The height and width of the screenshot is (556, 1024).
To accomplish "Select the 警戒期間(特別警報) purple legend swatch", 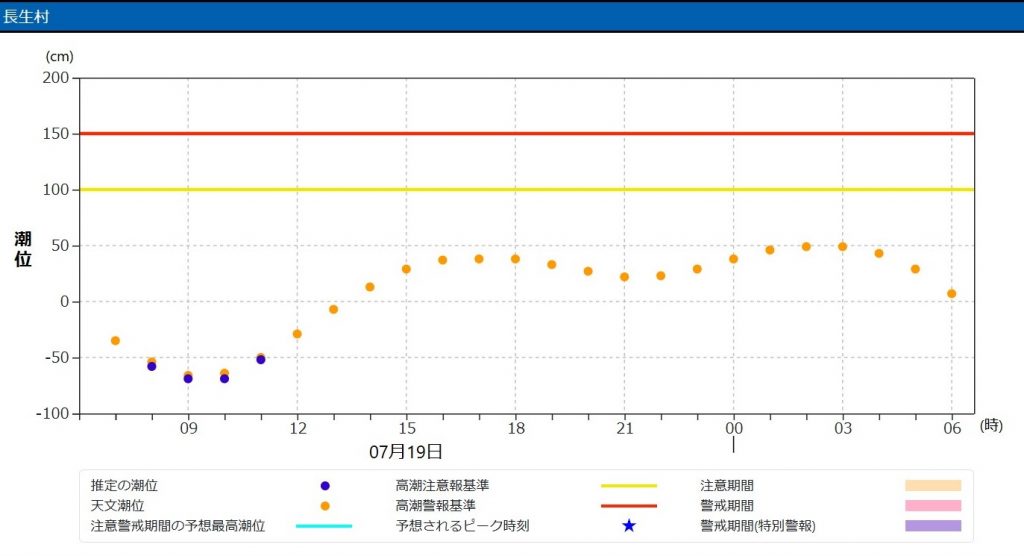I will (933, 526).
